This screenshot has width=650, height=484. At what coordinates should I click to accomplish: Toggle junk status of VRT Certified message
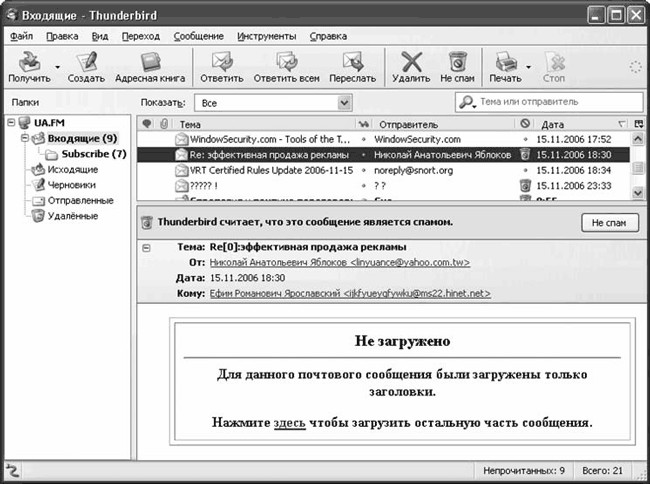tap(525, 170)
